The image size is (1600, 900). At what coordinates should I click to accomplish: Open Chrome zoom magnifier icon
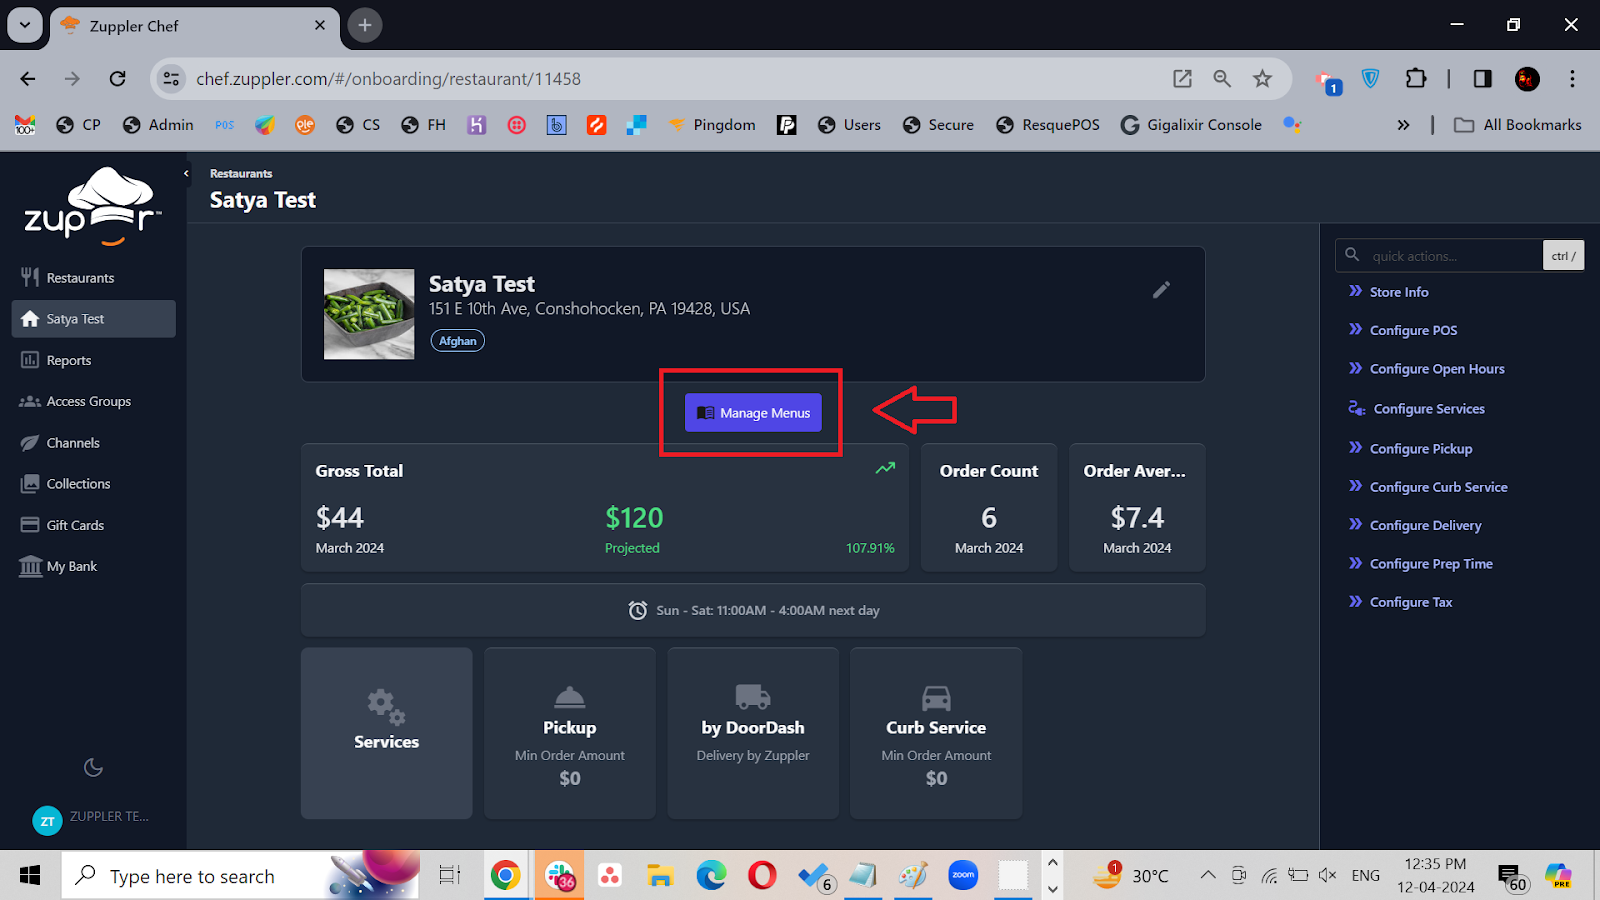(x=1222, y=79)
